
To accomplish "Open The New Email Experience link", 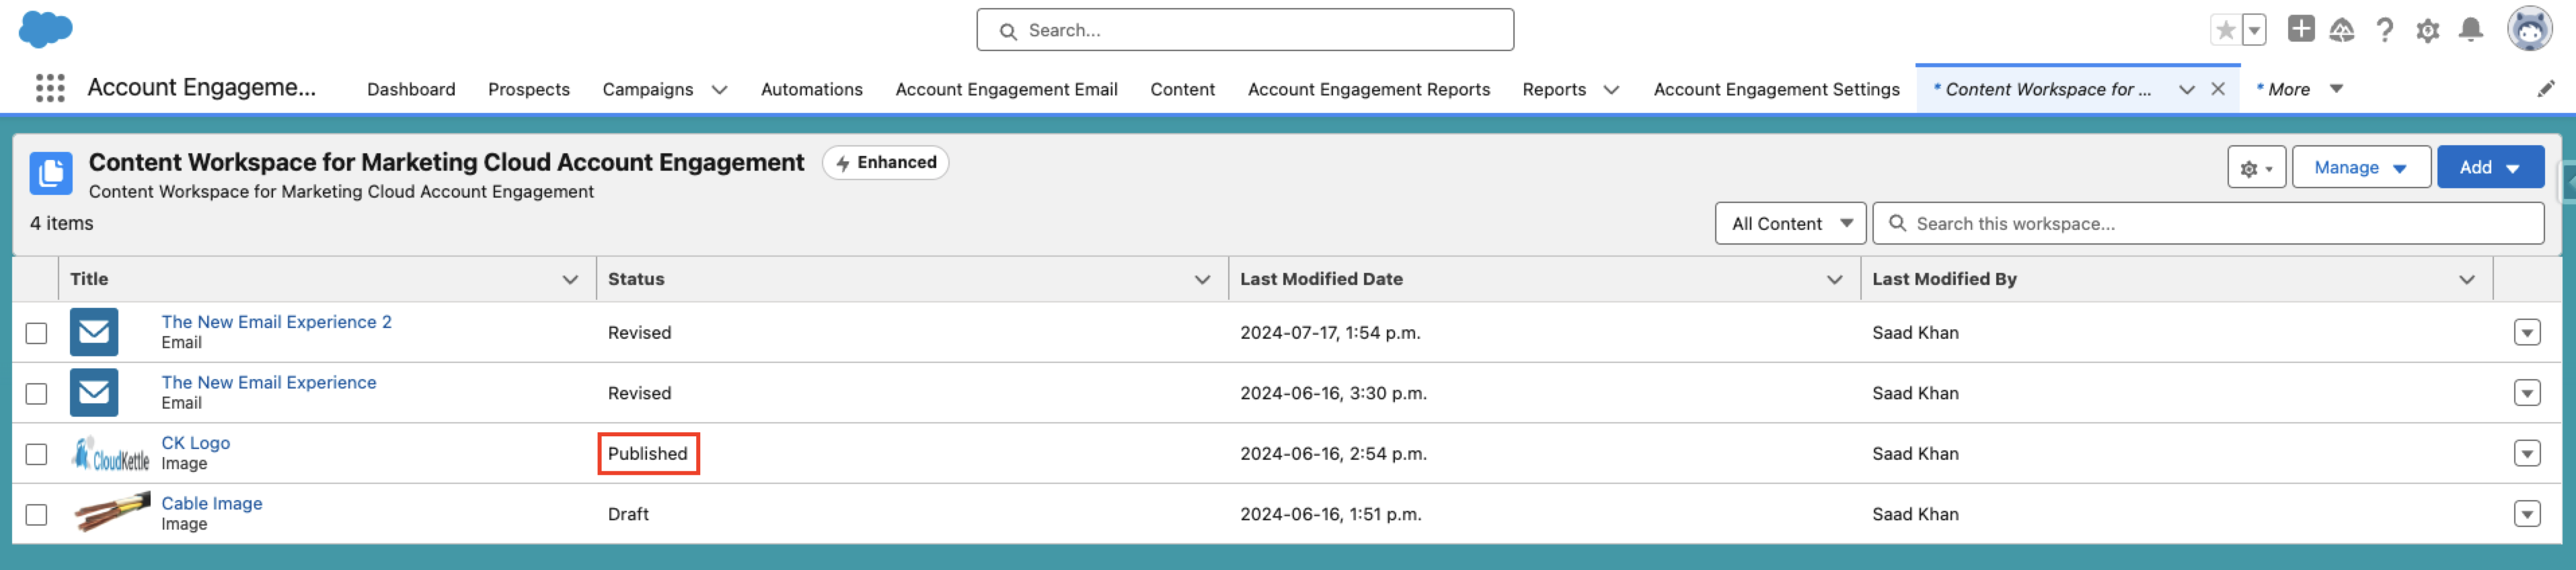I will point(269,382).
